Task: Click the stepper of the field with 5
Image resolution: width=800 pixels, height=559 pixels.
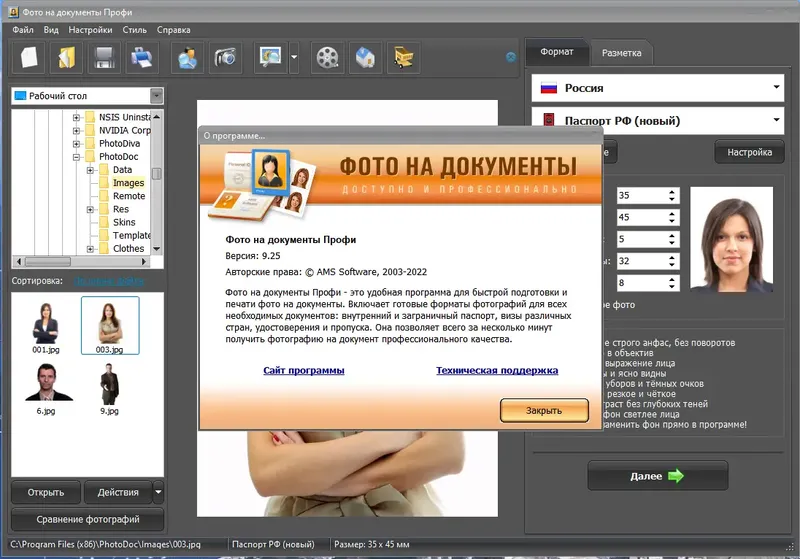Action: [672, 239]
